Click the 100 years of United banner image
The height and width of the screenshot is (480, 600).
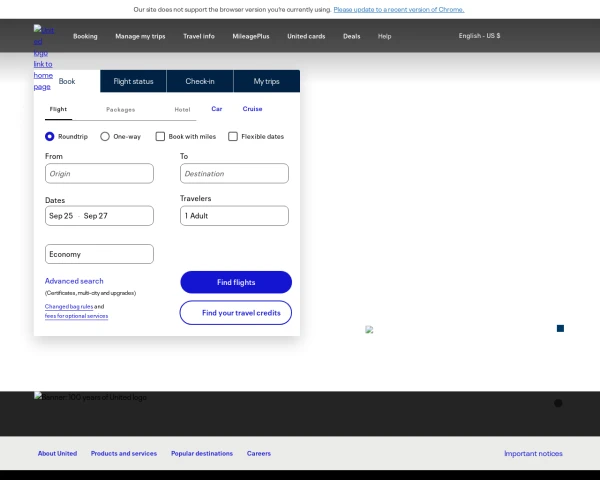(x=90, y=397)
